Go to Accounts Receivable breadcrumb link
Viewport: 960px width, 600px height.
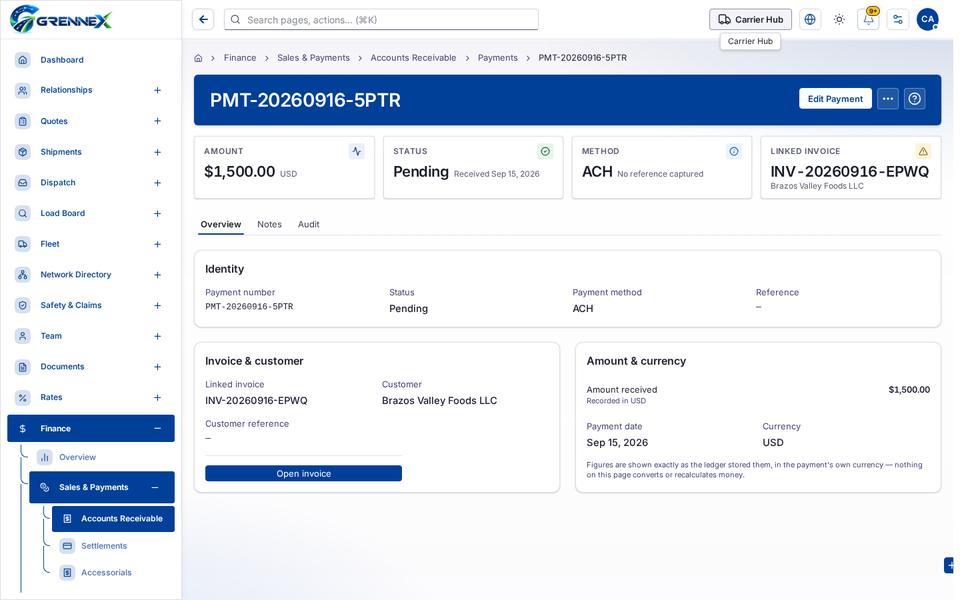point(413,58)
